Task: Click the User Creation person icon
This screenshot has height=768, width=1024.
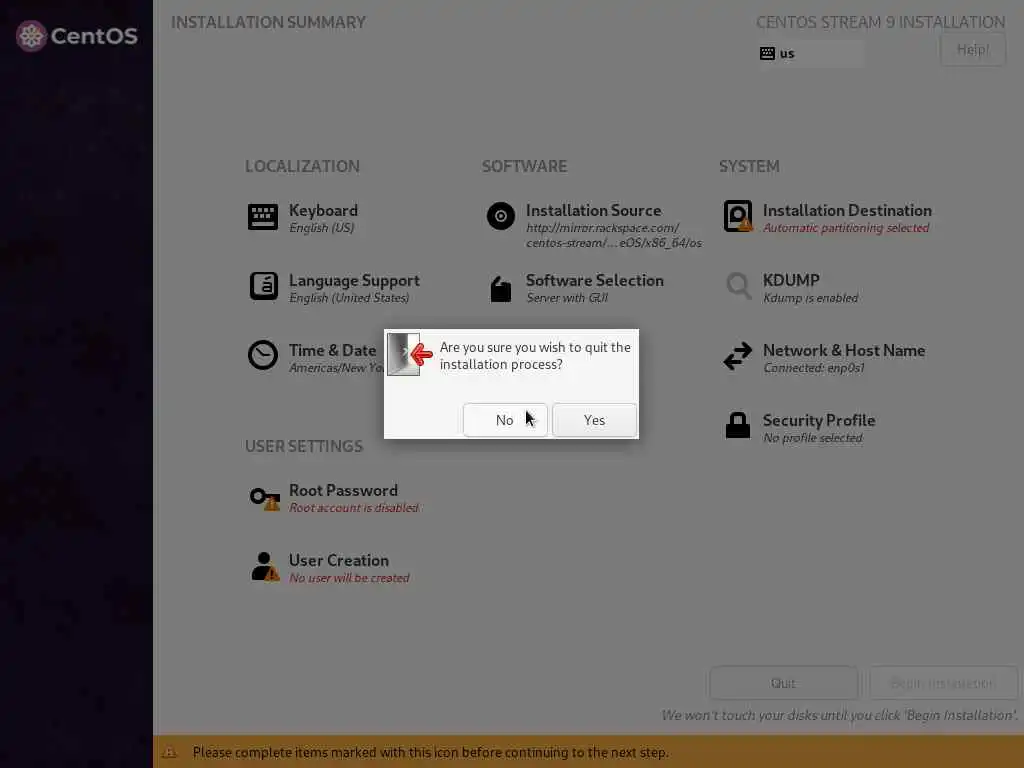Action: click(264, 566)
